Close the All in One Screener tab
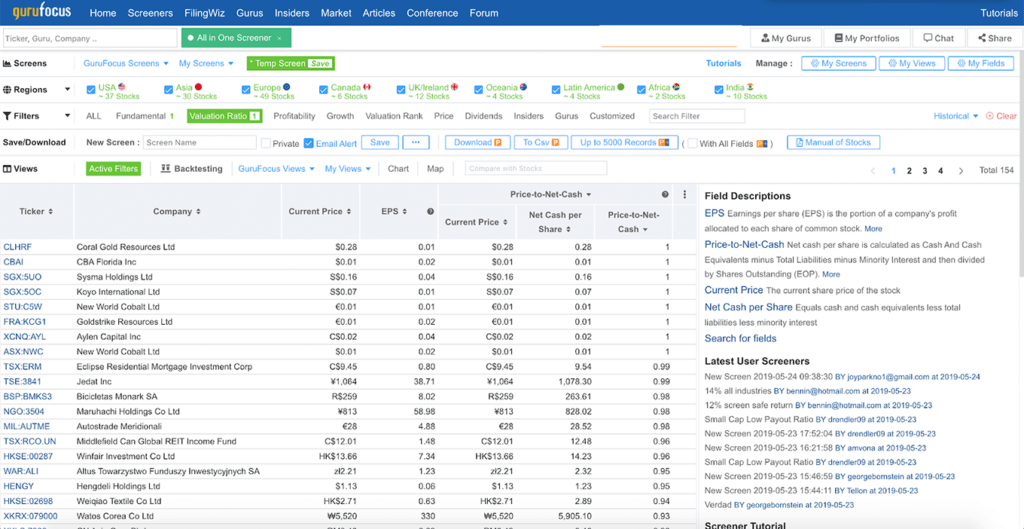1024x529 pixels. pos(280,39)
